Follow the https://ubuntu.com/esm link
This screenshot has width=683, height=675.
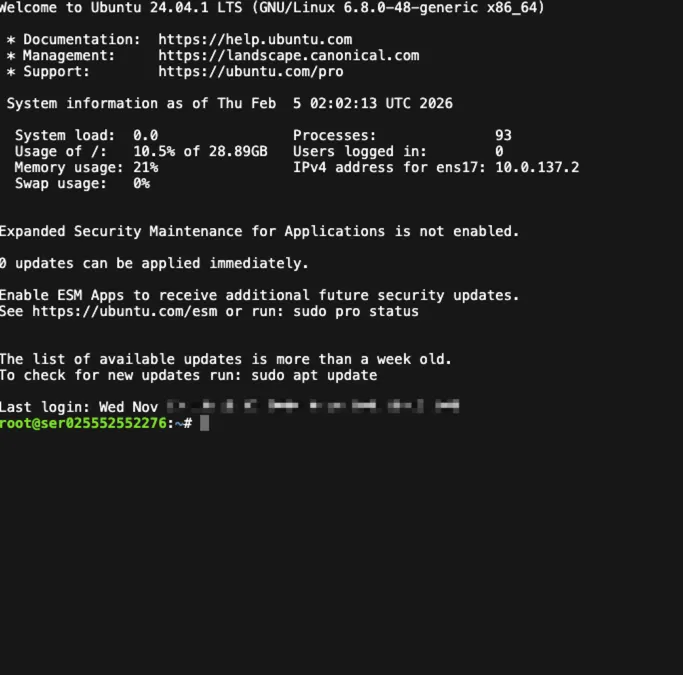116,311
